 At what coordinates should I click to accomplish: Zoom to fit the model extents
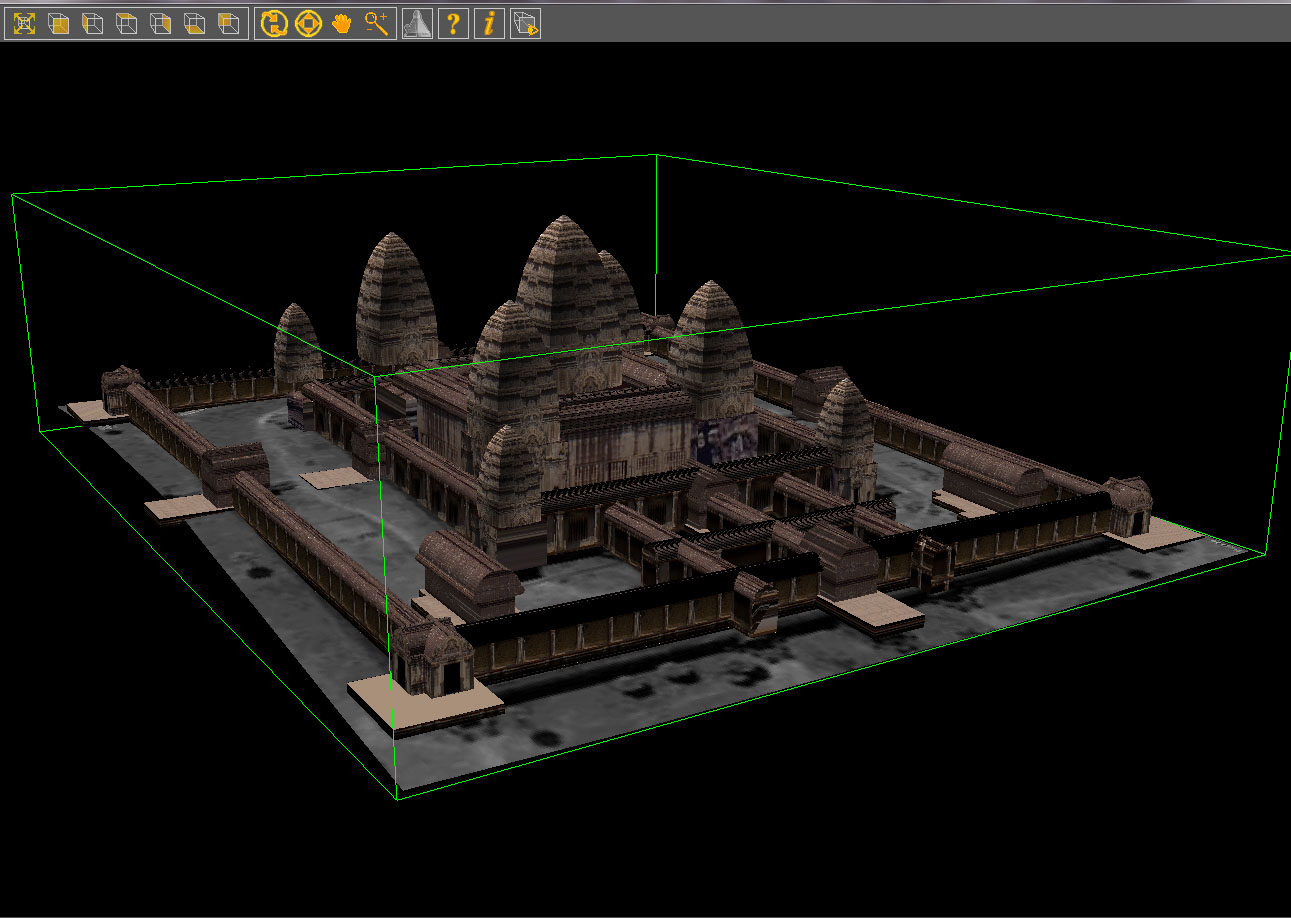[x=24, y=24]
